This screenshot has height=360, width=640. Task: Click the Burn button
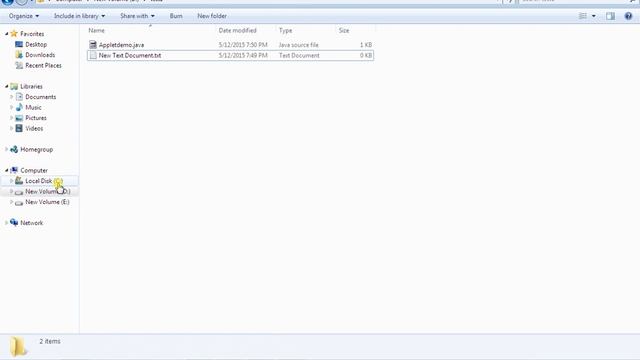tap(176, 16)
